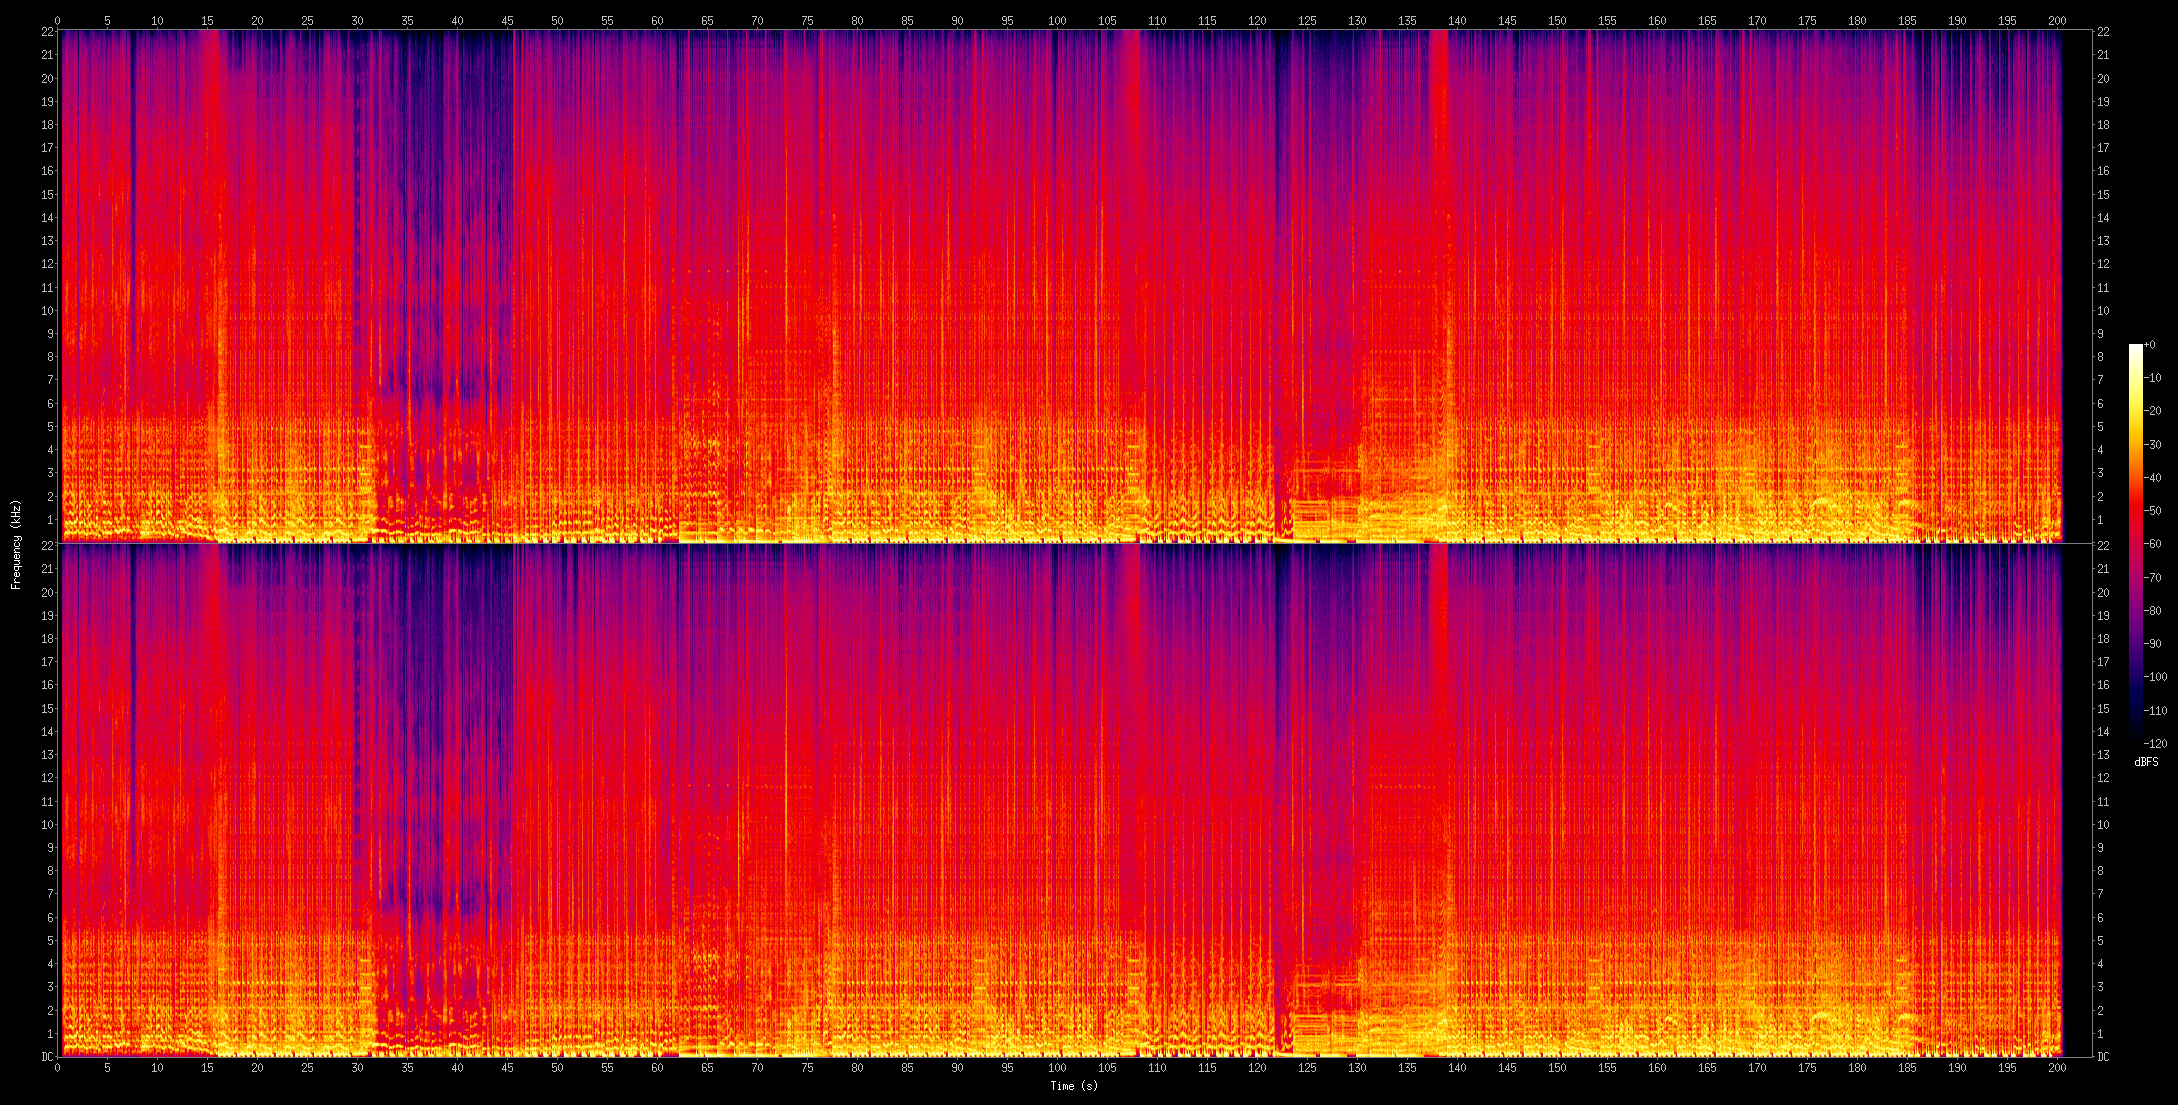
Task: Click the "-60" value on color scale
Action: [x=2152, y=544]
